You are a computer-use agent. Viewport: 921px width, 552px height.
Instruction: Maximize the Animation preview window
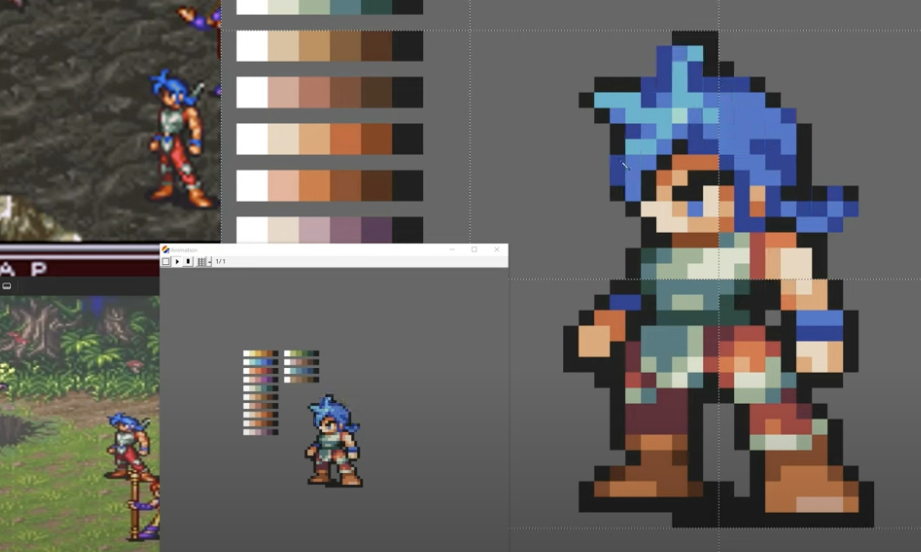click(x=475, y=250)
